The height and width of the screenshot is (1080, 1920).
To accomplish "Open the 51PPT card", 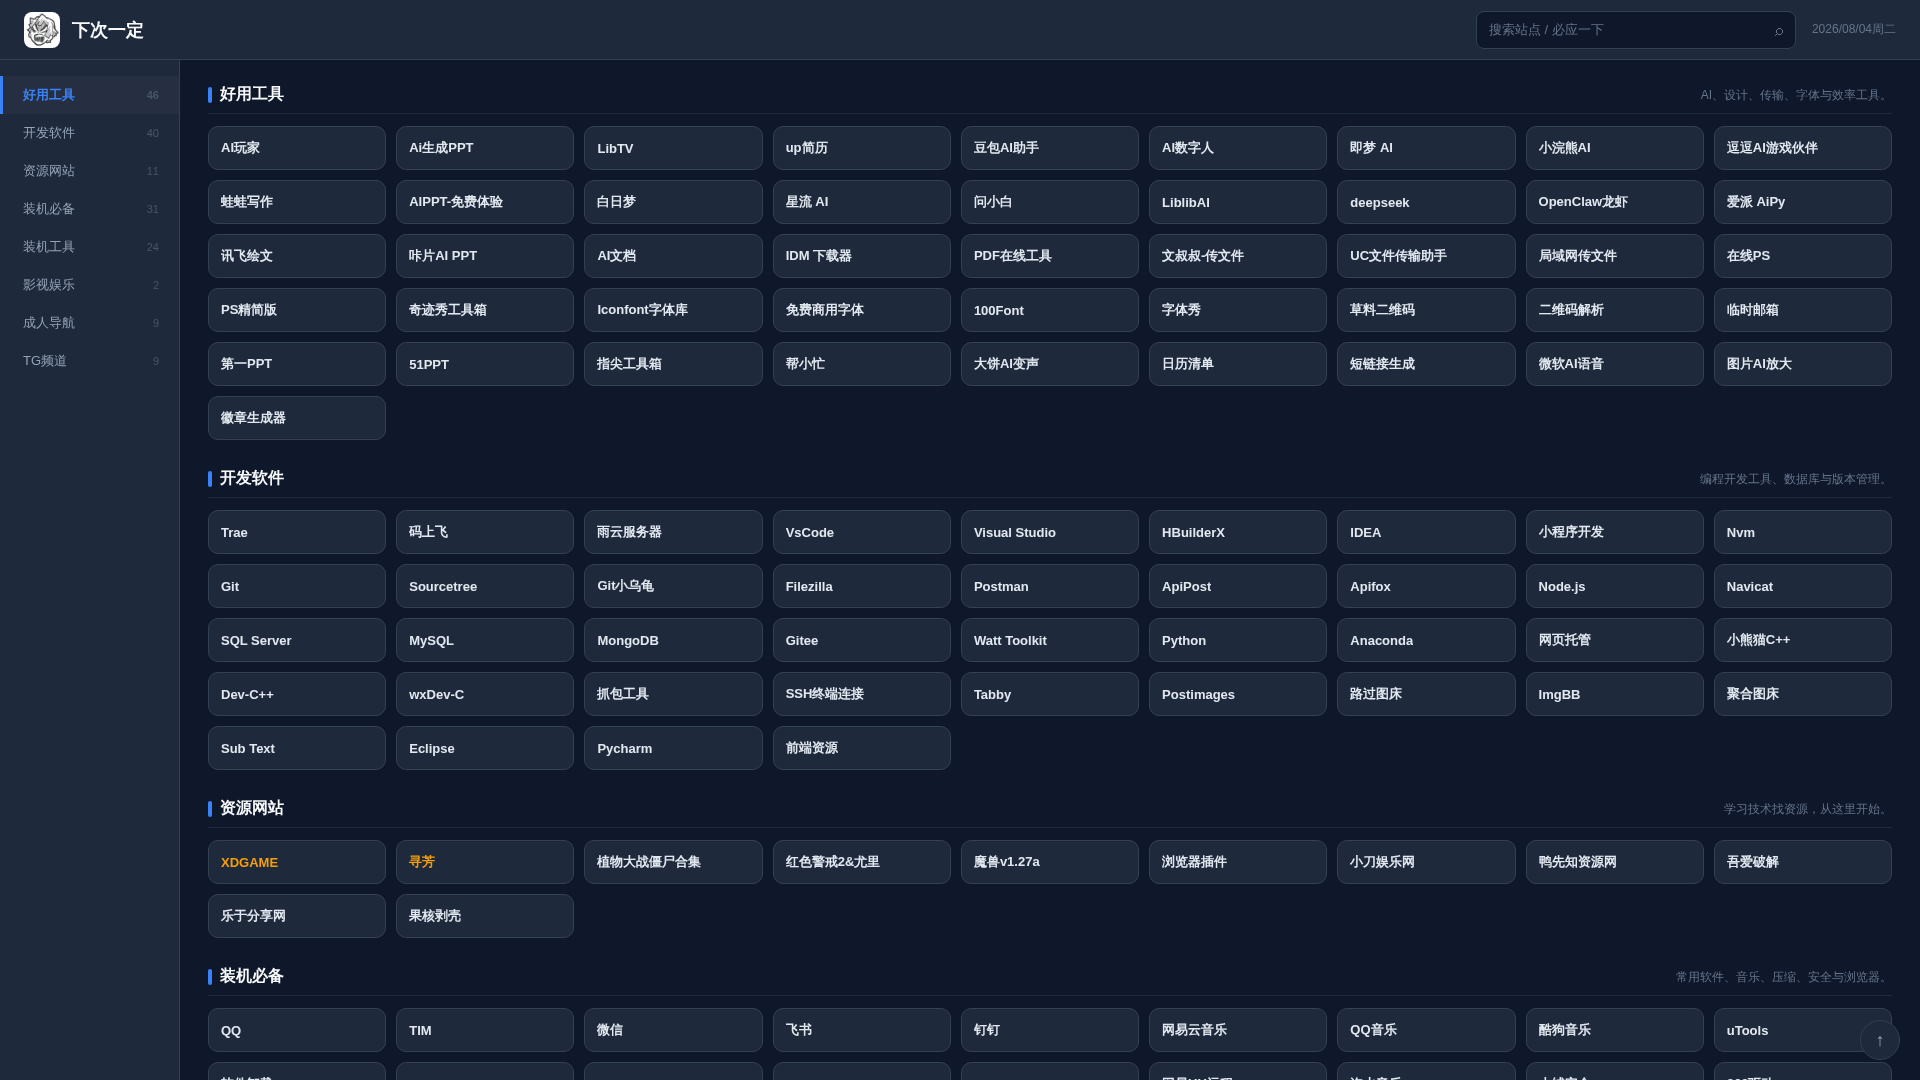I will pyautogui.click(x=485, y=364).
